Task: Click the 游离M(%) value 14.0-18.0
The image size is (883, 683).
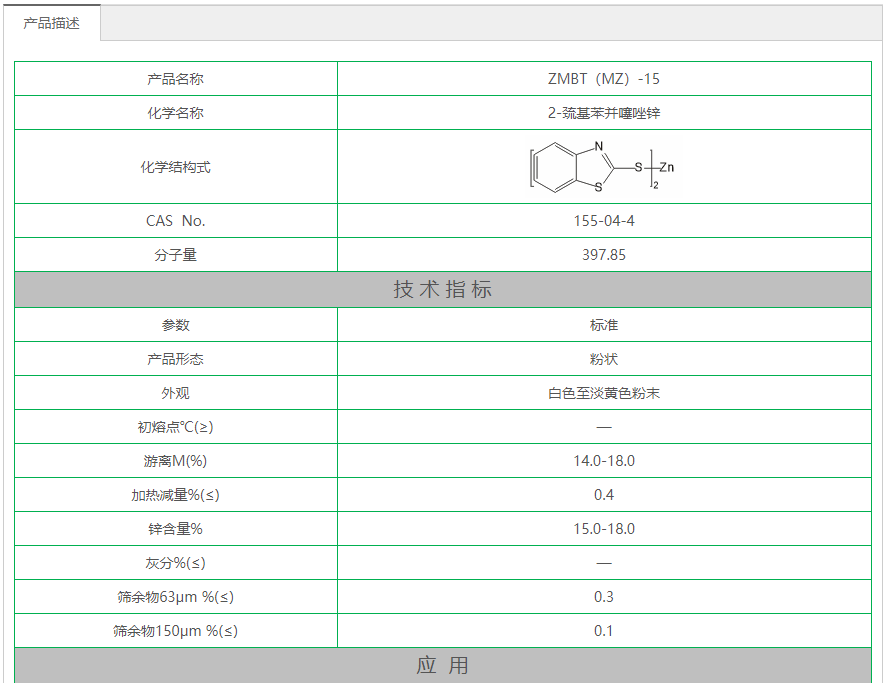Action: pyautogui.click(x=603, y=461)
